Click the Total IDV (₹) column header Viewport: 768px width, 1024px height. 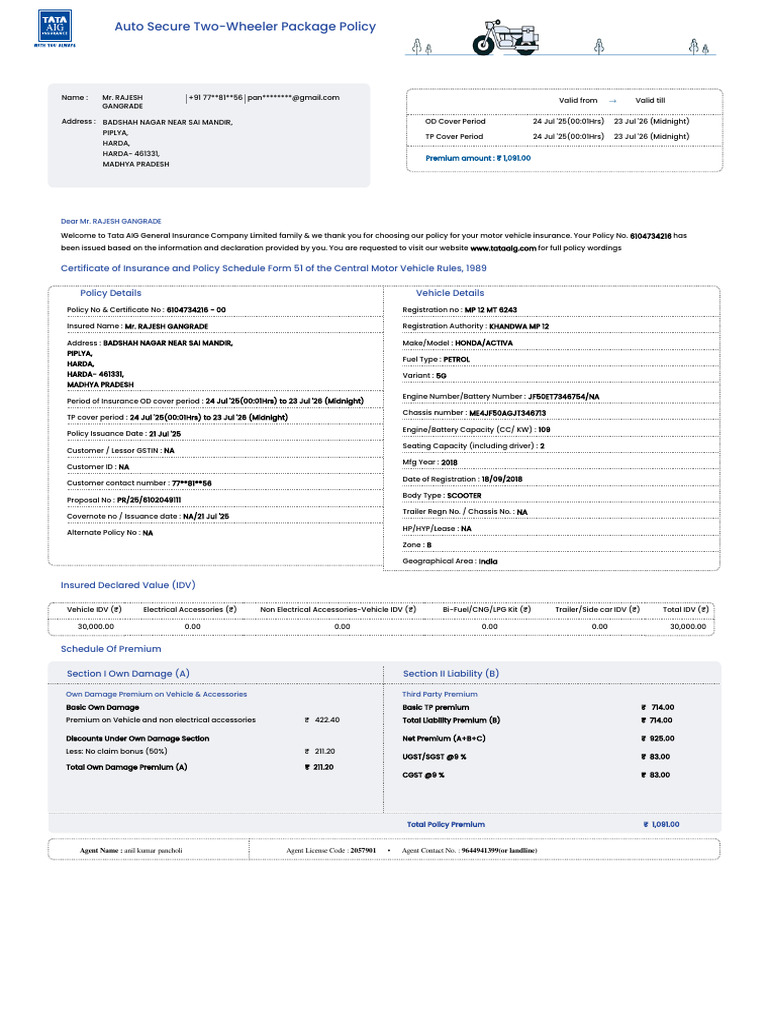(x=686, y=609)
